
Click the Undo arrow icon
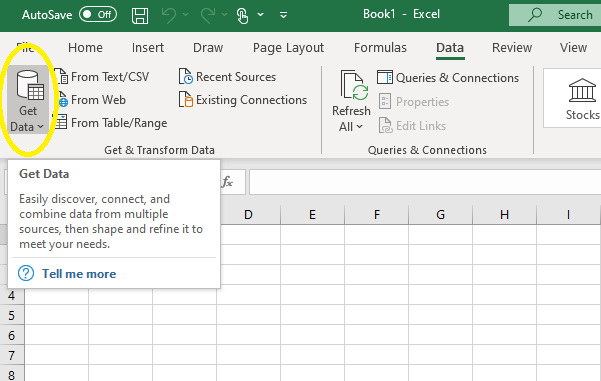point(169,15)
